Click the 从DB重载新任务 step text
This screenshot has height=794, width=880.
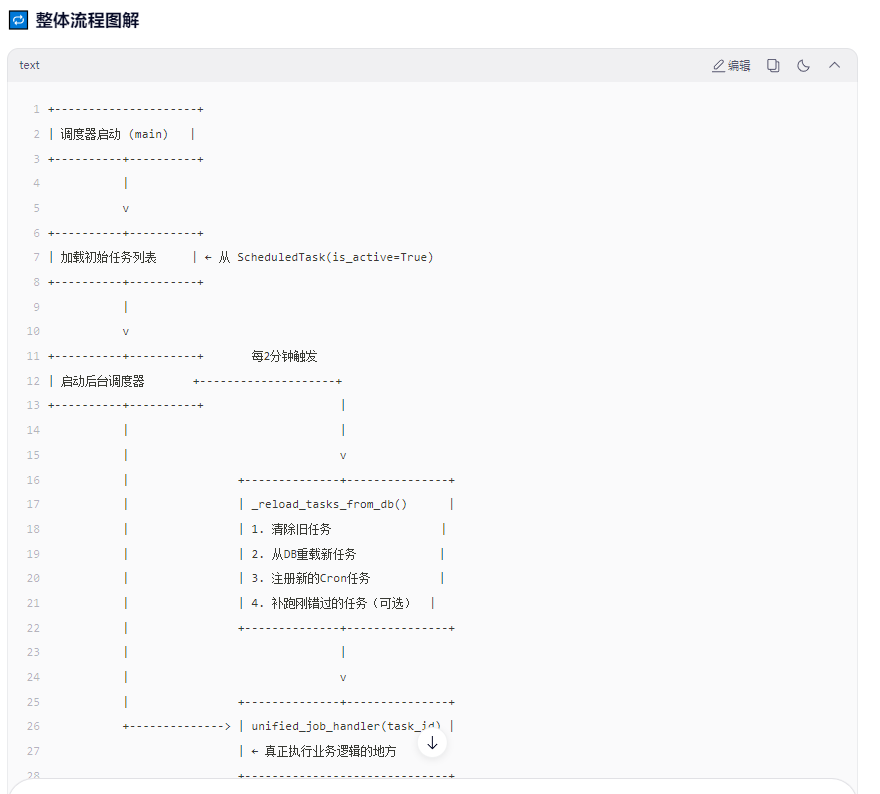(x=312, y=553)
